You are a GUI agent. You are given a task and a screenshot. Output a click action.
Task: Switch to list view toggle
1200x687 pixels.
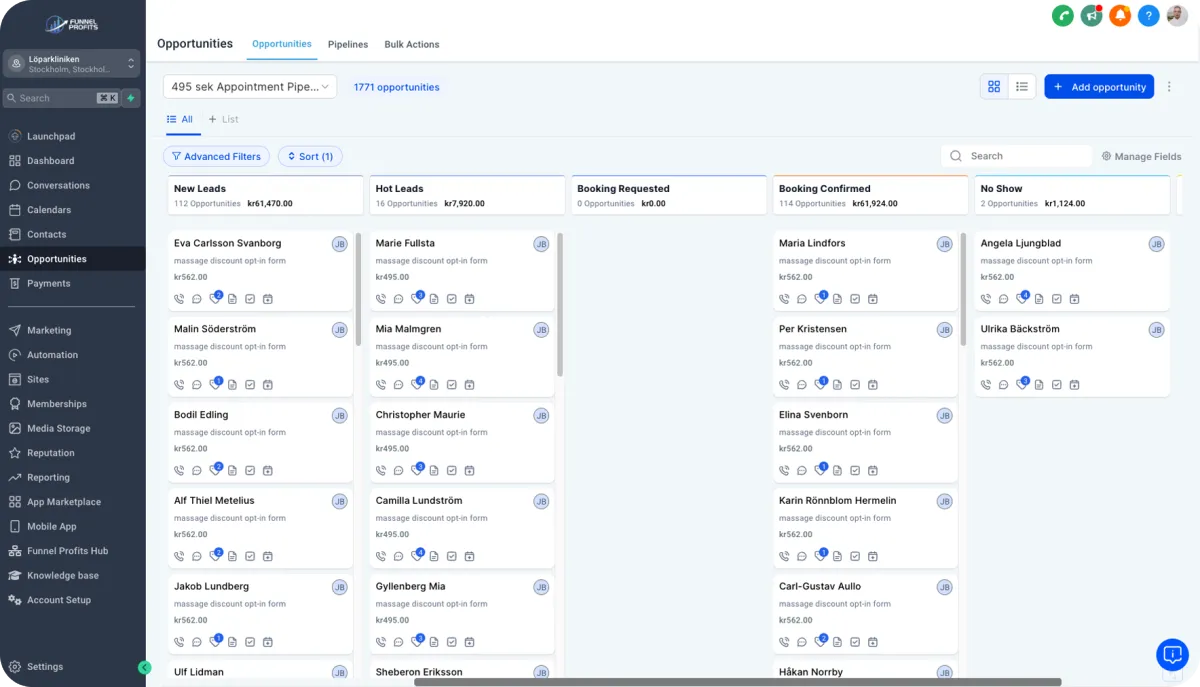1022,87
